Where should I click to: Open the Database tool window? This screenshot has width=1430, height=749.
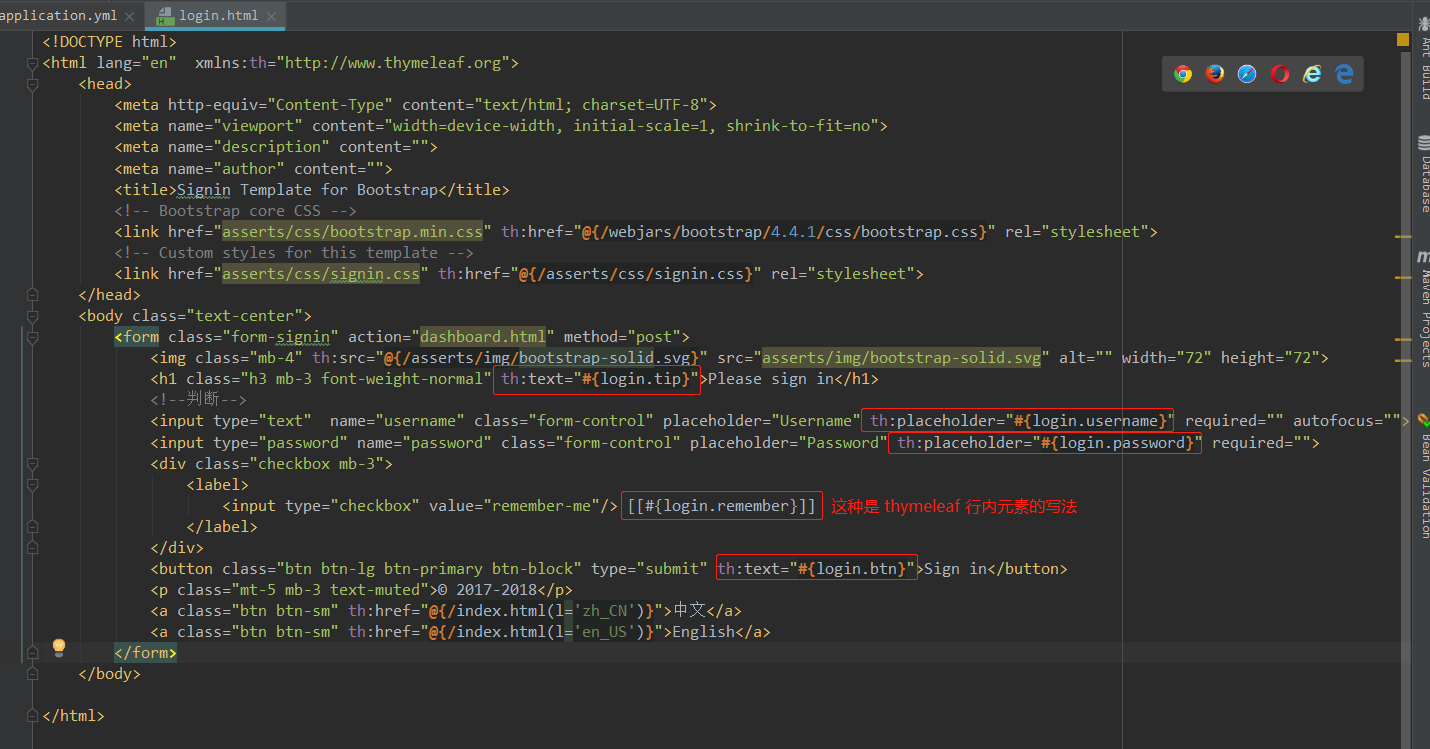tap(1424, 175)
